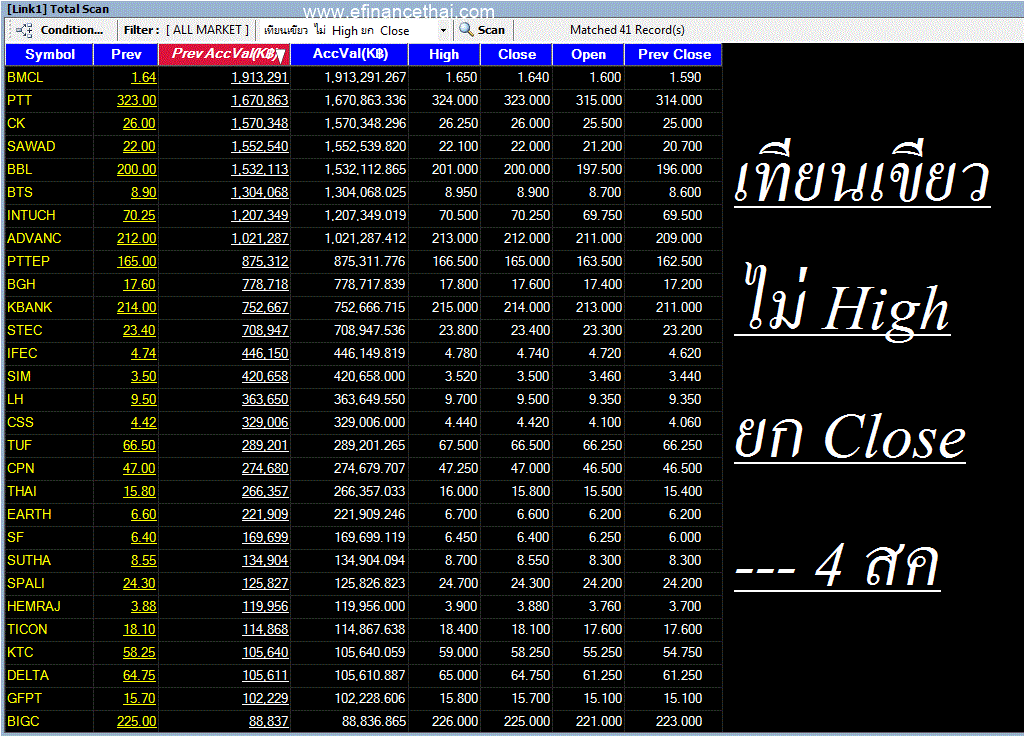Select the BGH symbol
The height and width of the screenshot is (738, 1024).
pyautogui.click(x=21, y=284)
